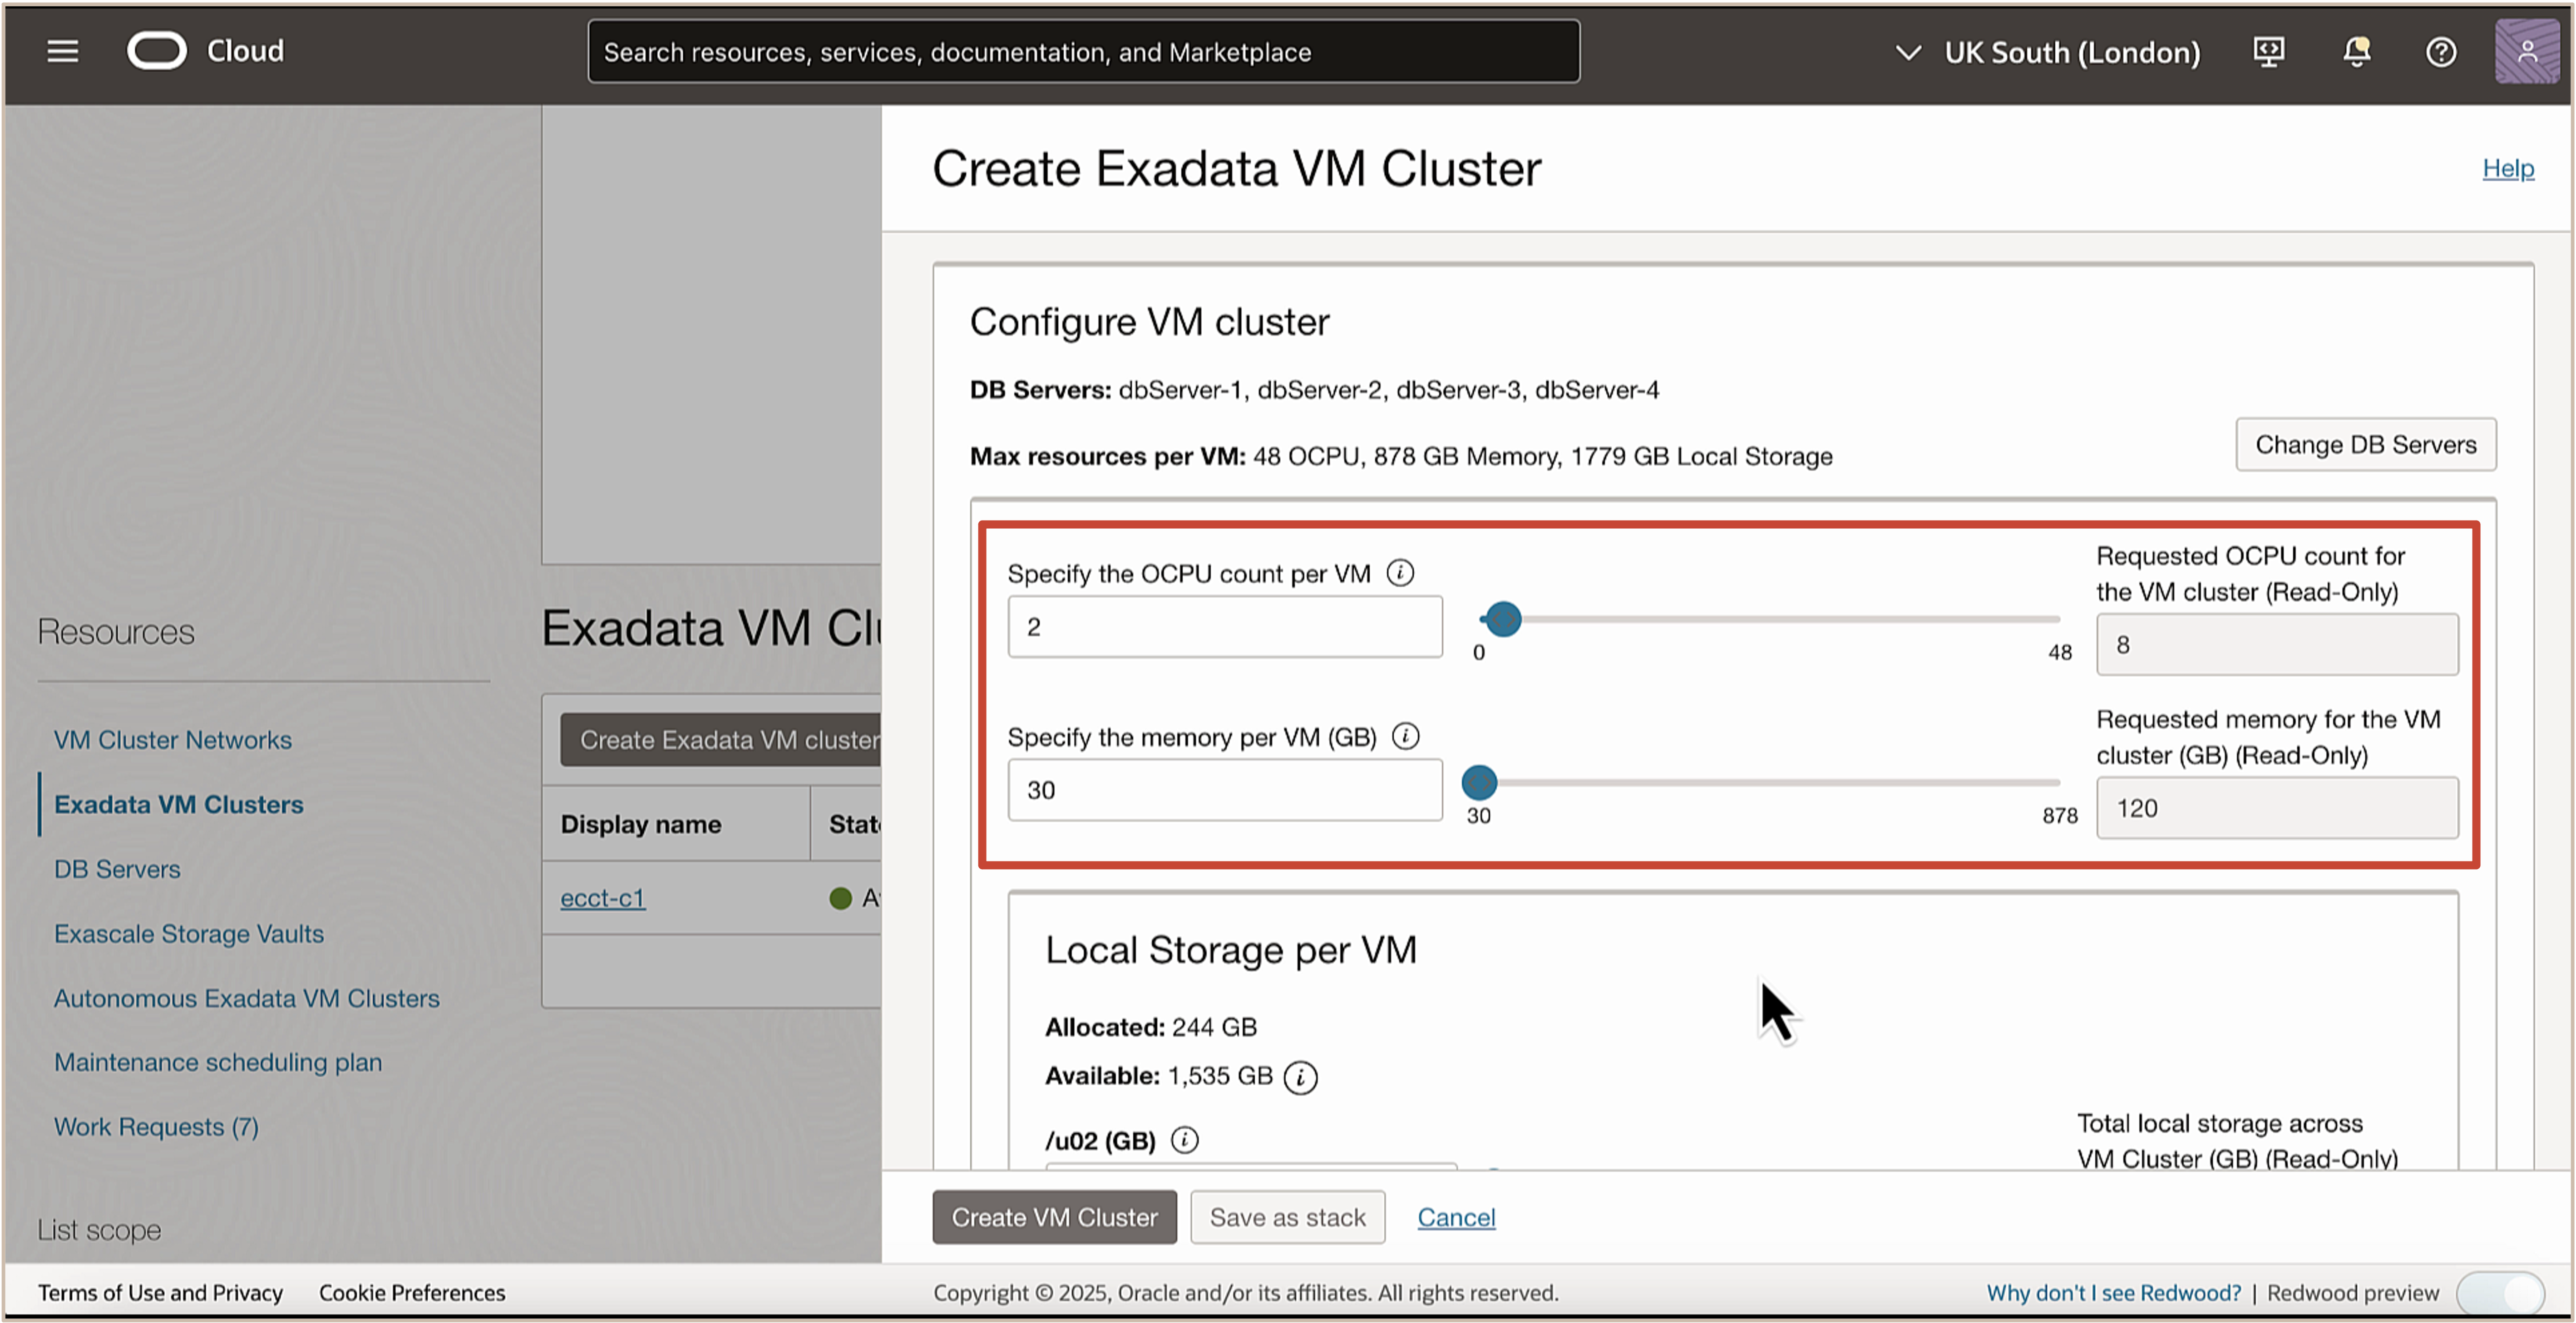Click the Change DB Servers button
2576x1323 pixels.
click(x=2365, y=444)
